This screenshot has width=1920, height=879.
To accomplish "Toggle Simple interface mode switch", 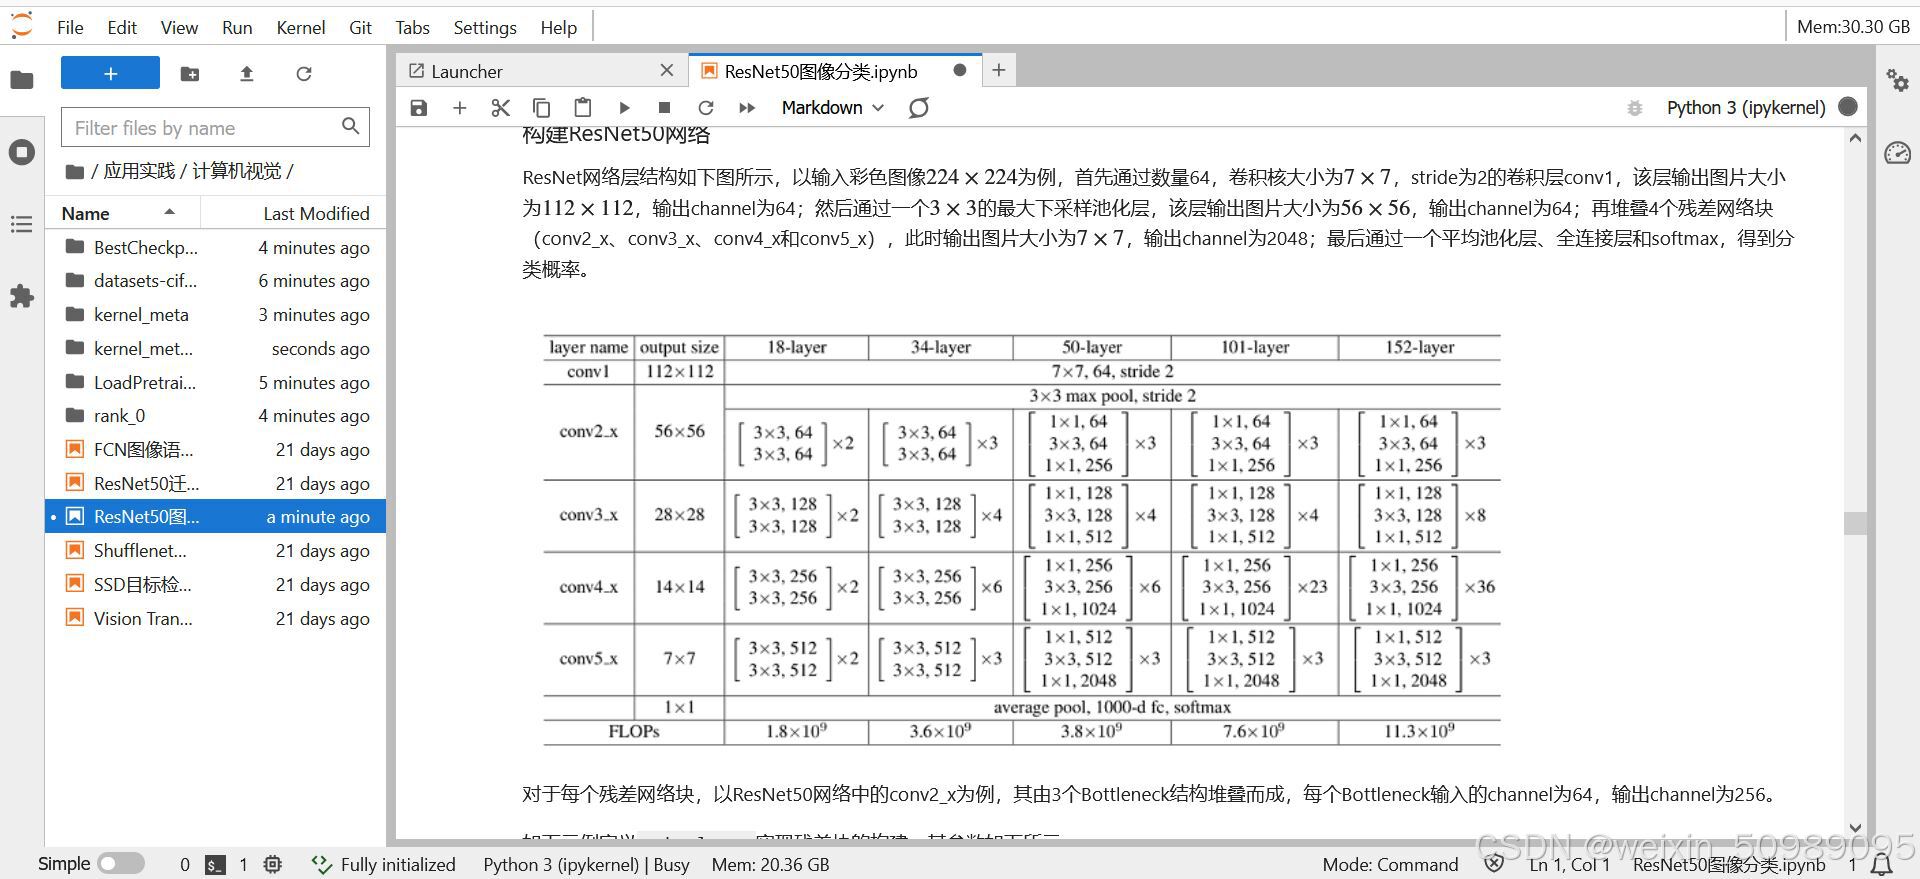I will [121, 864].
